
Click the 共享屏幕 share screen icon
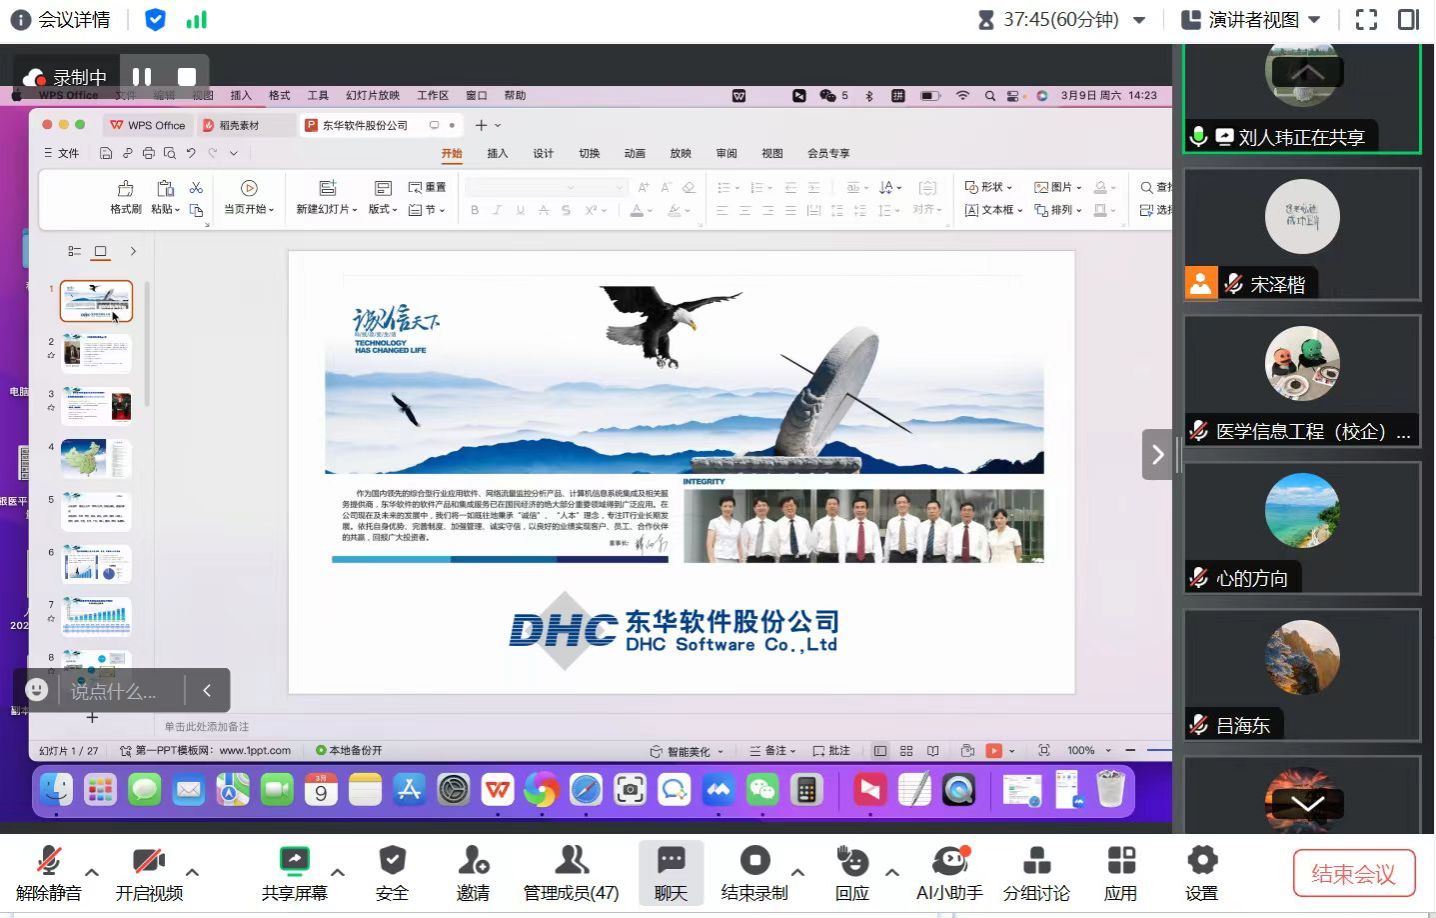click(x=294, y=861)
